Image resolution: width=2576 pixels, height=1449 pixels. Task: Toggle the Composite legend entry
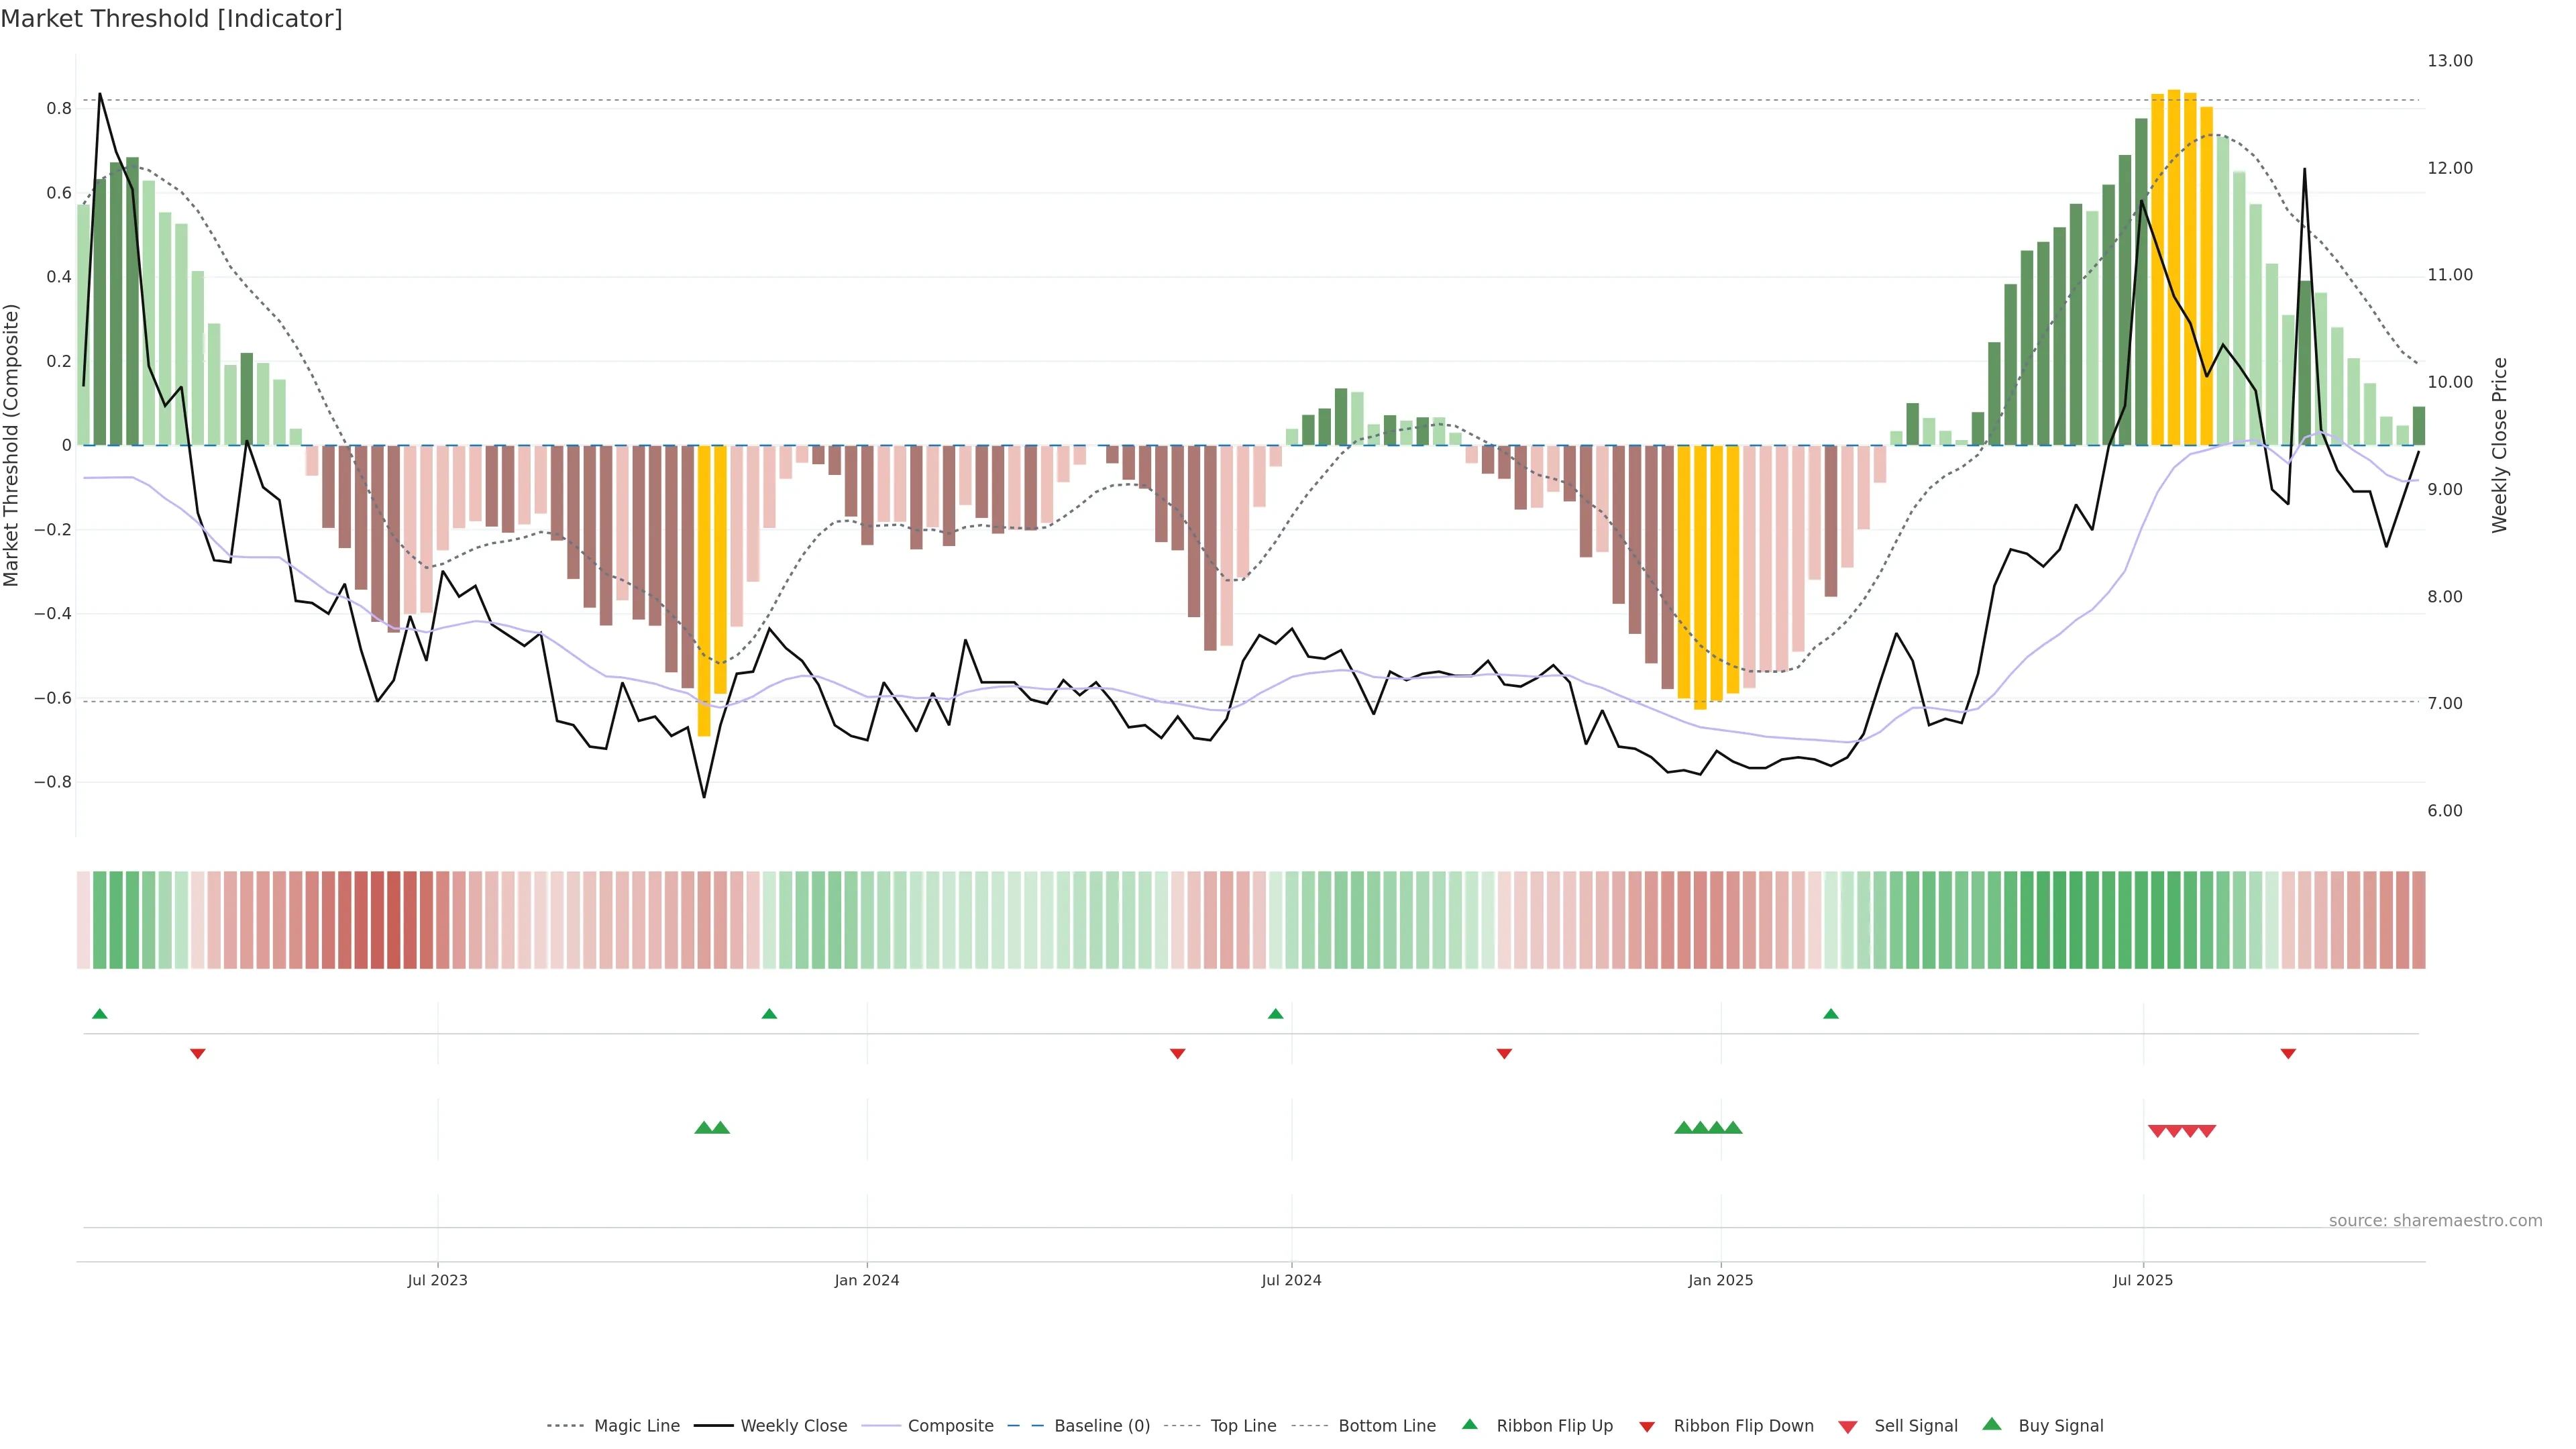[x=950, y=1425]
